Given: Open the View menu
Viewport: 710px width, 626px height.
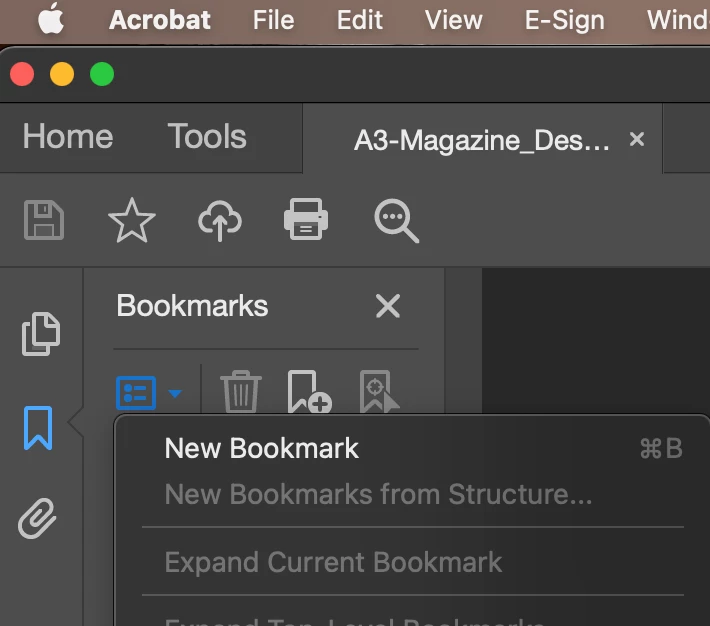Looking at the screenshot, I should tap(454, 20).
